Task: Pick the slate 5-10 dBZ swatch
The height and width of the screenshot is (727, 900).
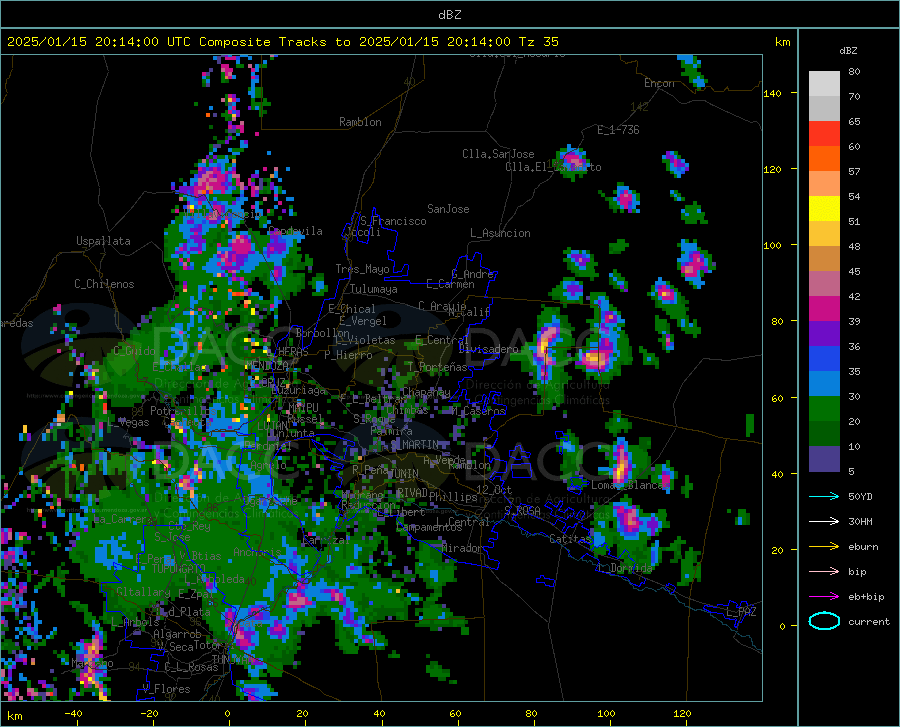Action: click(824, 459)
